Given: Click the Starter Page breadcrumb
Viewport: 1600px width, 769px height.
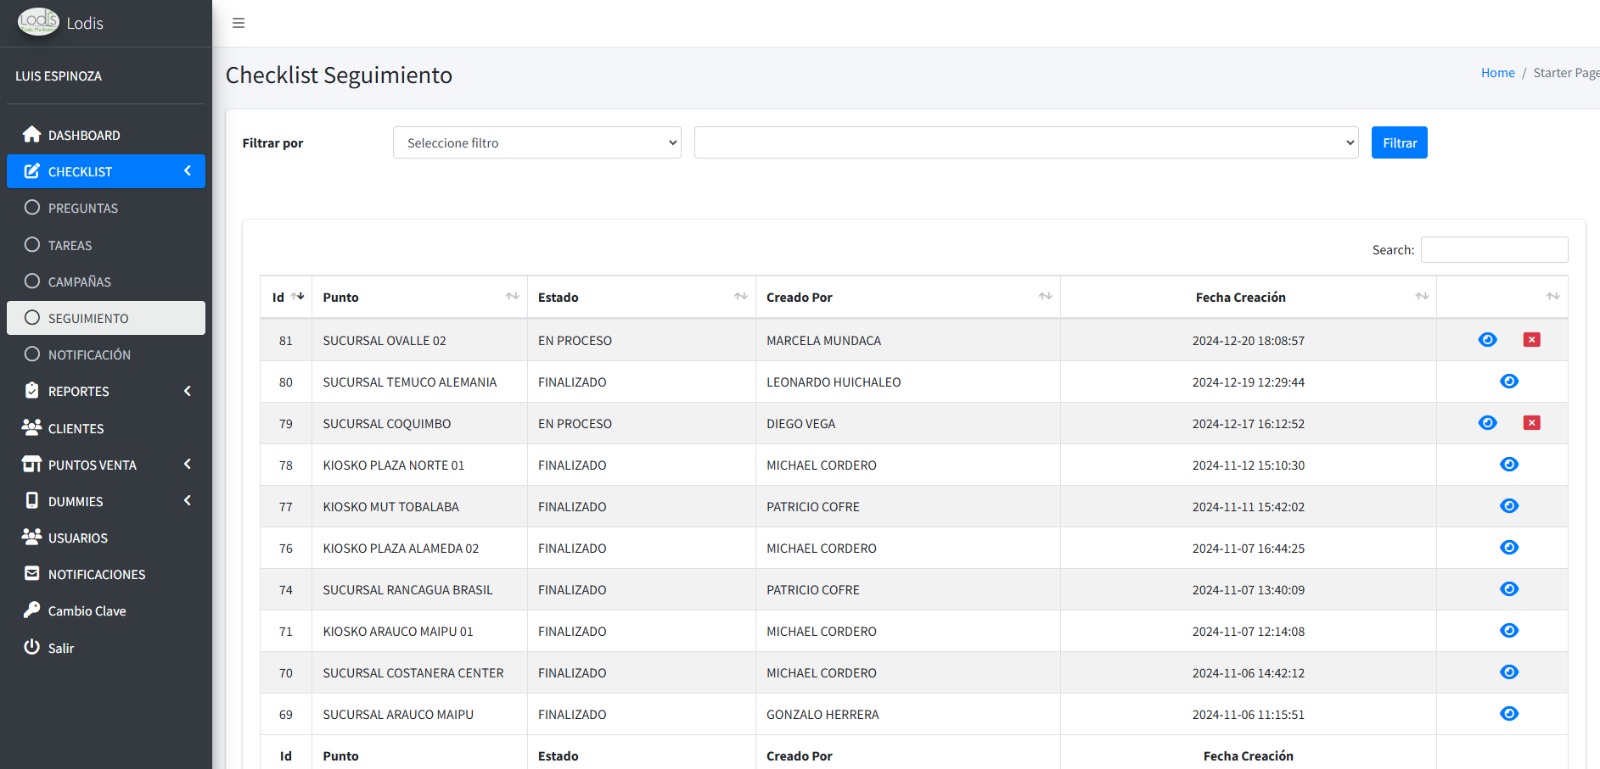Looking at the screenshot, I should [x=1566, y=73].
